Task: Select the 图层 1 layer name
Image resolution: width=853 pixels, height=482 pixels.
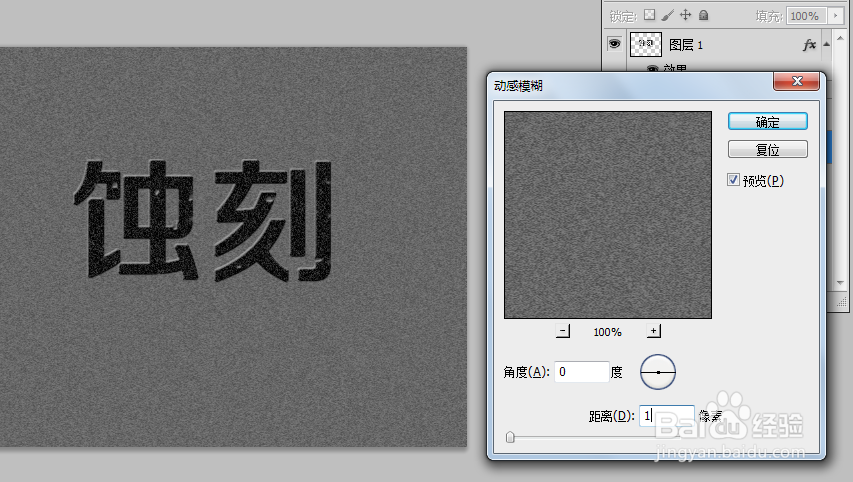Action: click(x=685, y=45)
